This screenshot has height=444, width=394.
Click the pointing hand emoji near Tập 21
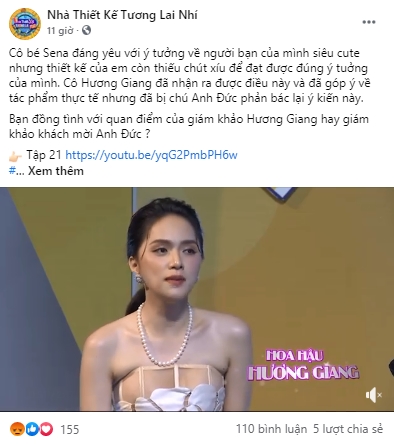15,156
